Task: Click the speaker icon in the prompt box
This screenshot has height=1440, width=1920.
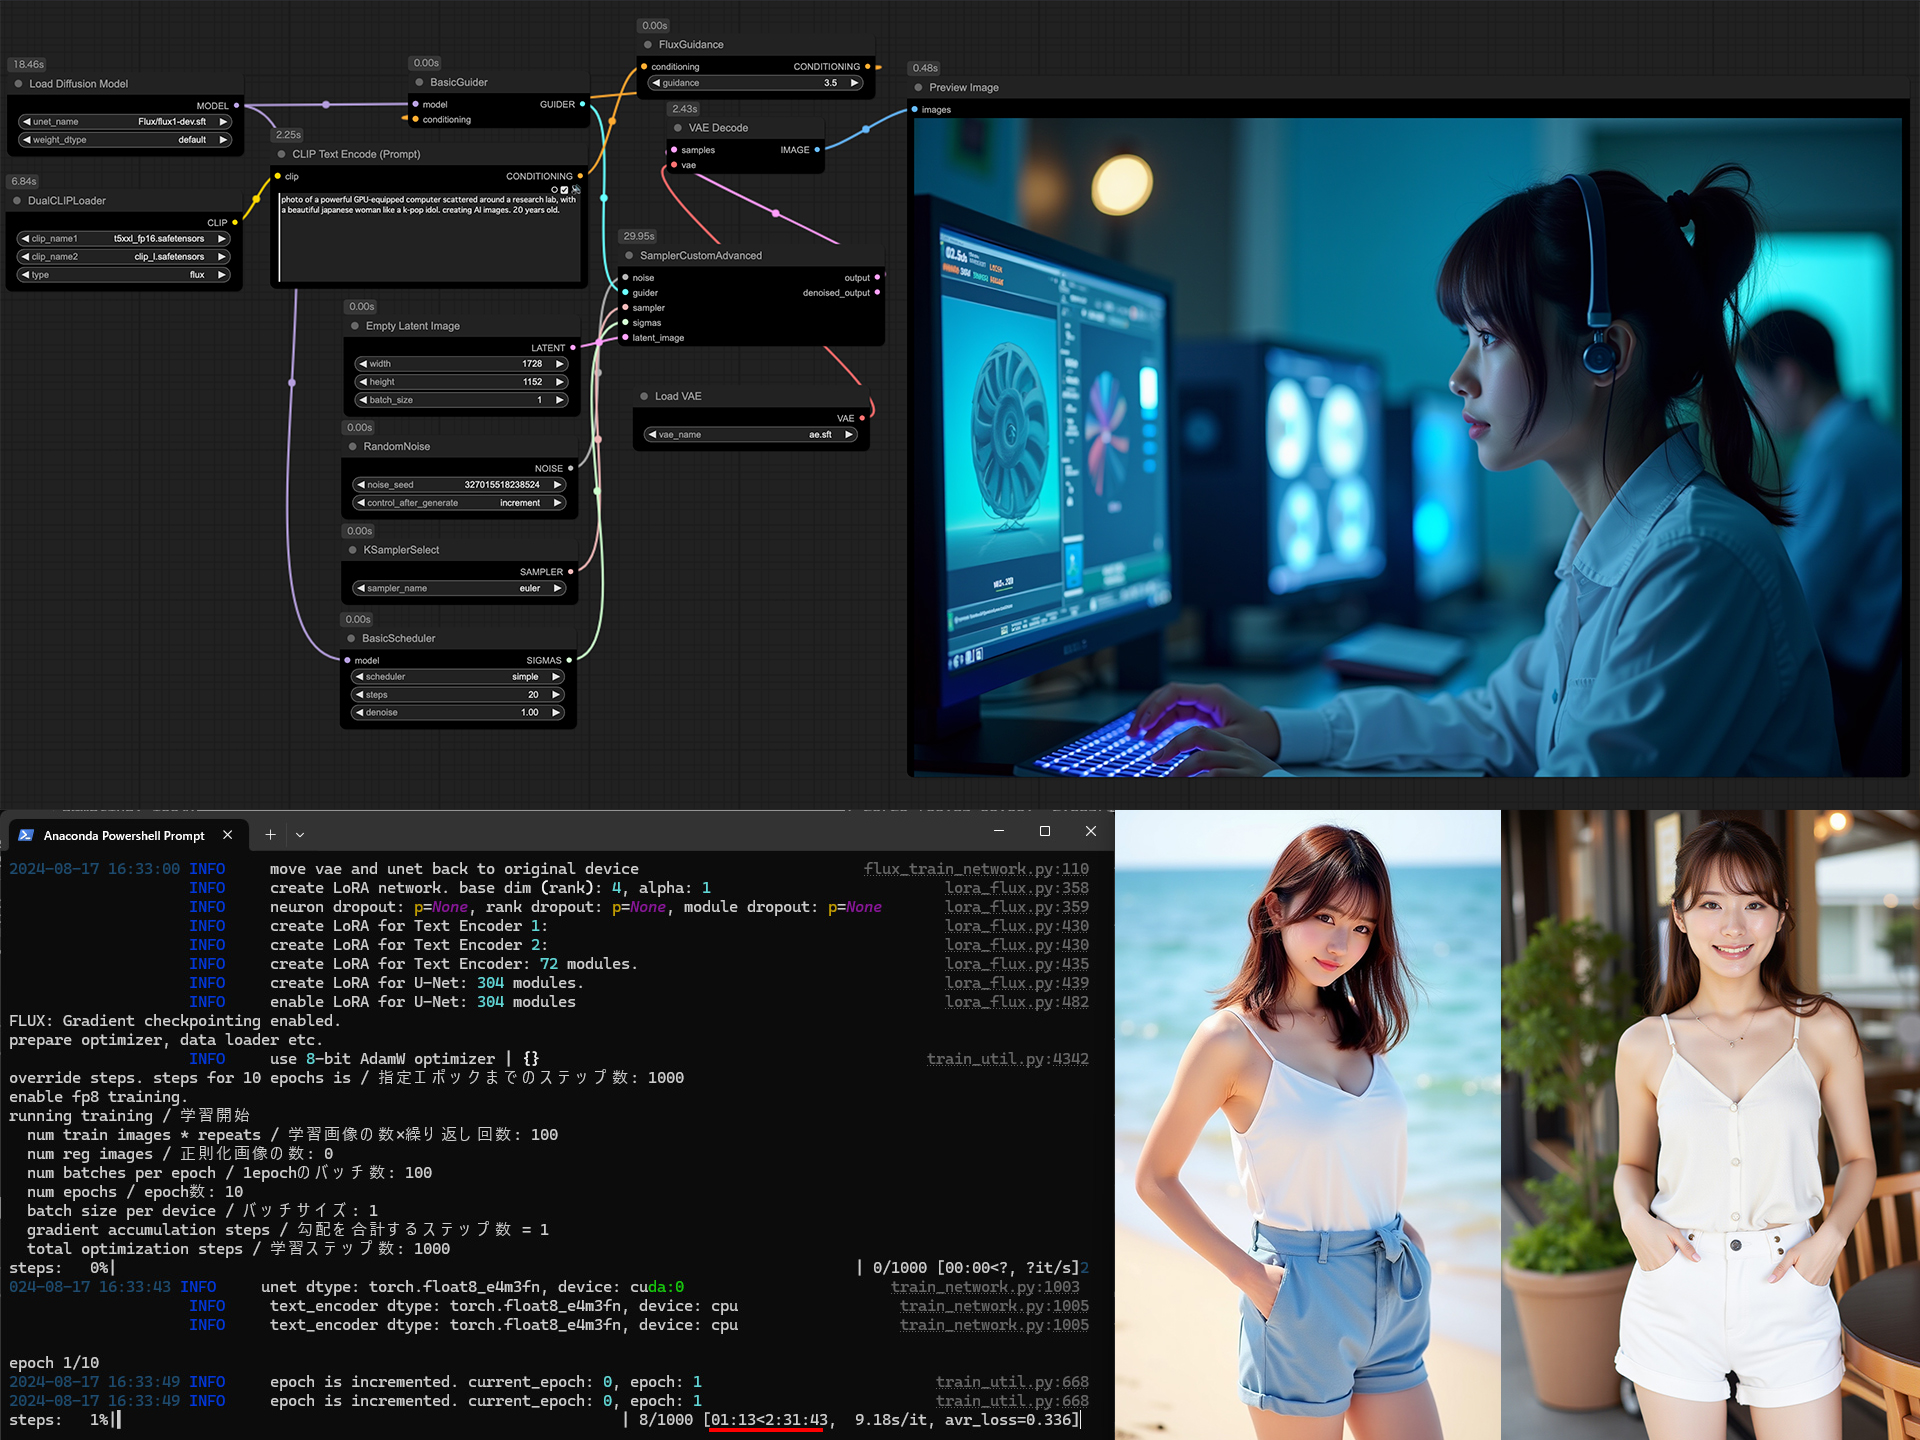Action: point(576,189)
